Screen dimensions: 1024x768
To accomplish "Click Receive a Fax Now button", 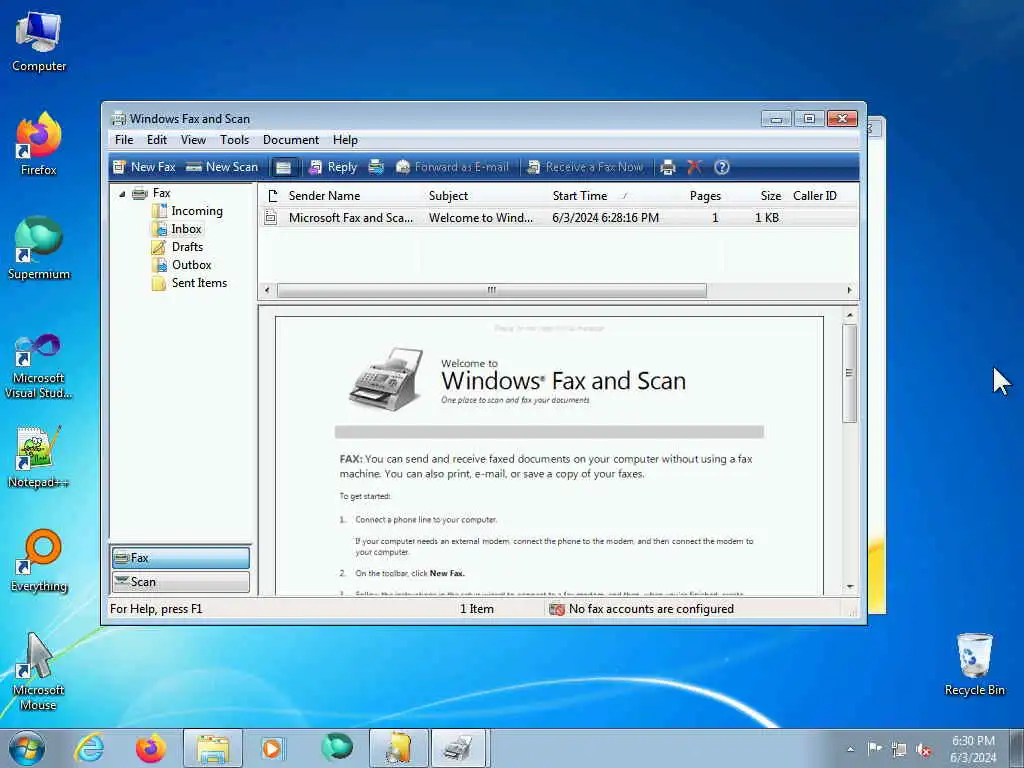I will [585, 167].
